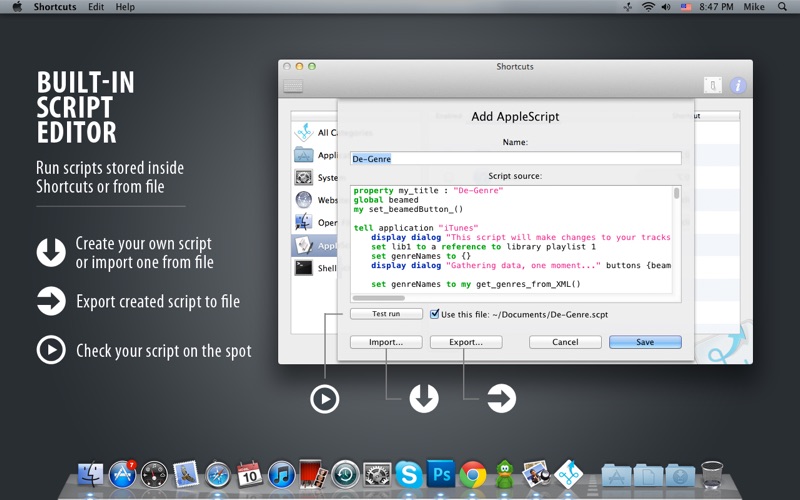Click the 'tell application "iTunes"' line
Image resolution: width=800 pixels, height=500 pixels.
416,228
